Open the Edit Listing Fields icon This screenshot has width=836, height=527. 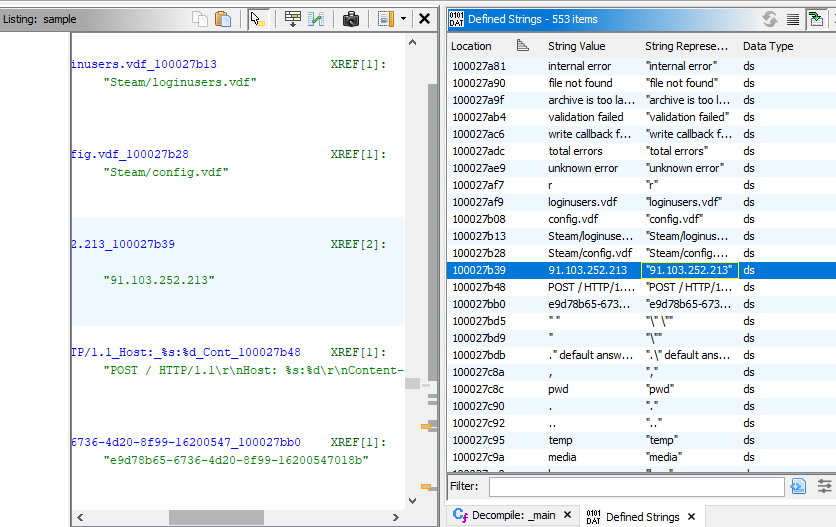click(x=292, y=19)
